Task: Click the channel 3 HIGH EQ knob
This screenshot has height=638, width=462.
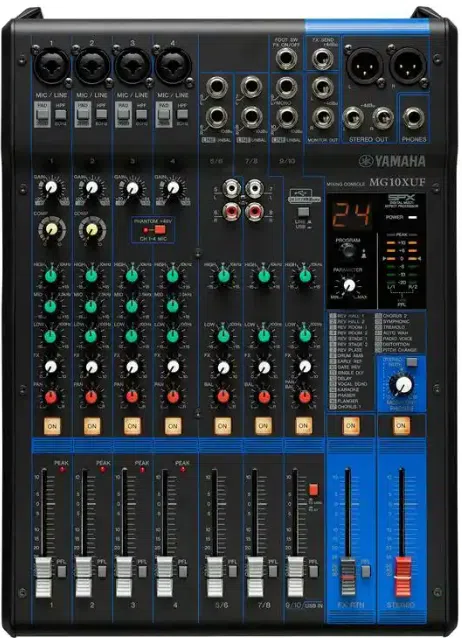Action: tap(132, 276)
